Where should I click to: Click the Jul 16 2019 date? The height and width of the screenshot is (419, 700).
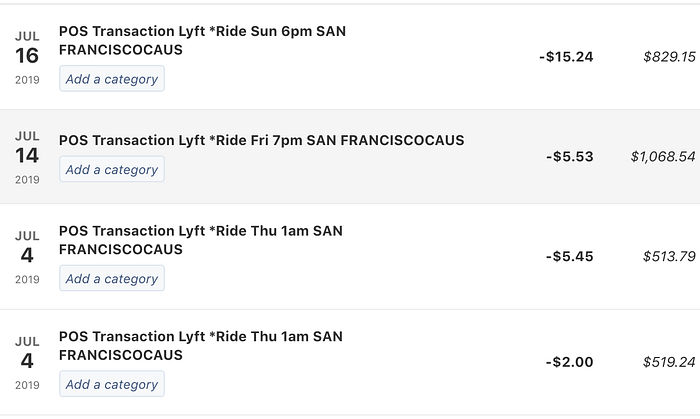27,56
